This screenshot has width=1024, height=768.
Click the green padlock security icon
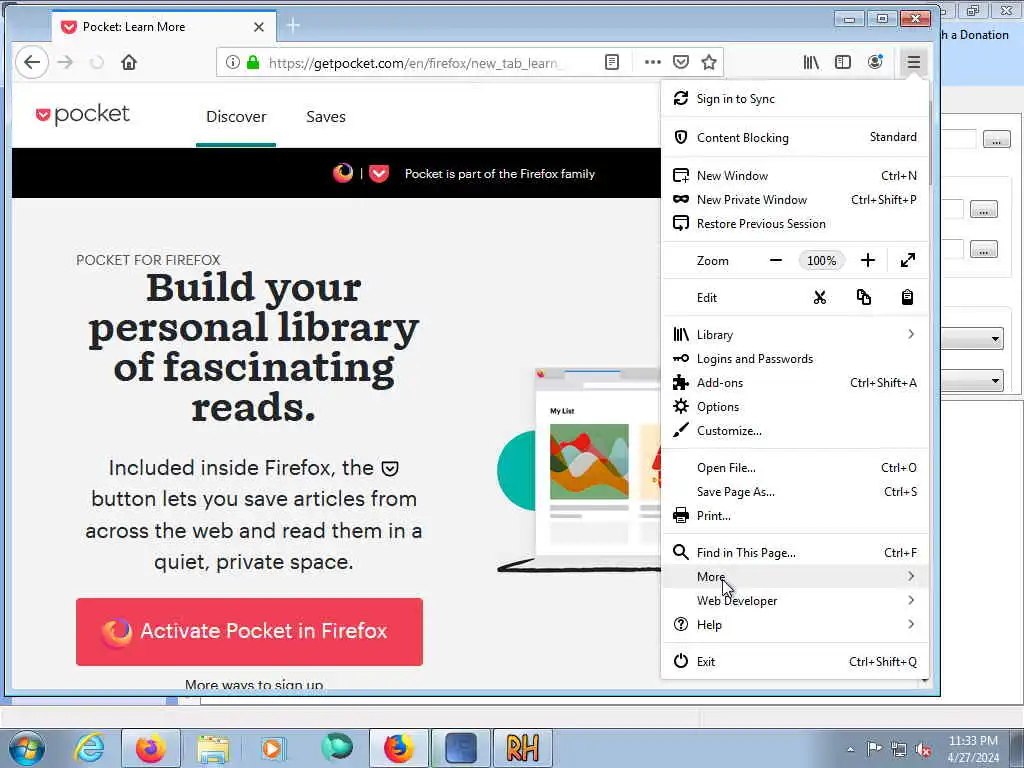click(253, 63)
